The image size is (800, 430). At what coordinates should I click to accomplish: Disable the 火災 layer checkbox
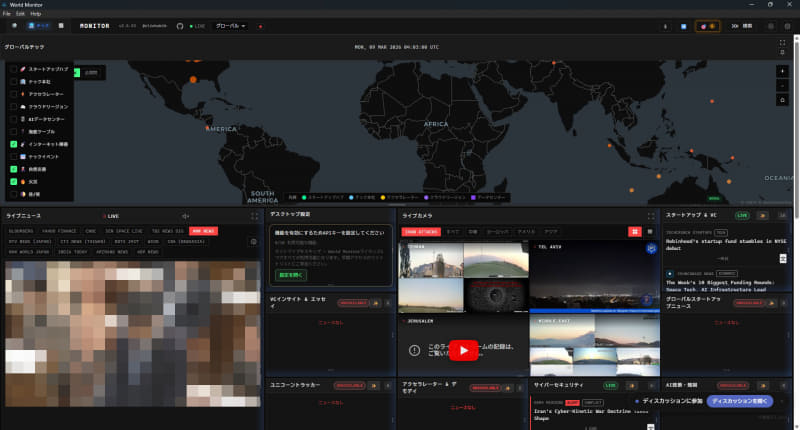[x=14, y=182]
